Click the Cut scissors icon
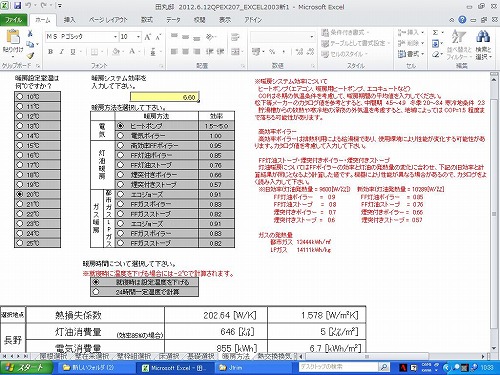Image resolution: width=500 pixels, height=375 pixels. (x=30, y=33)
